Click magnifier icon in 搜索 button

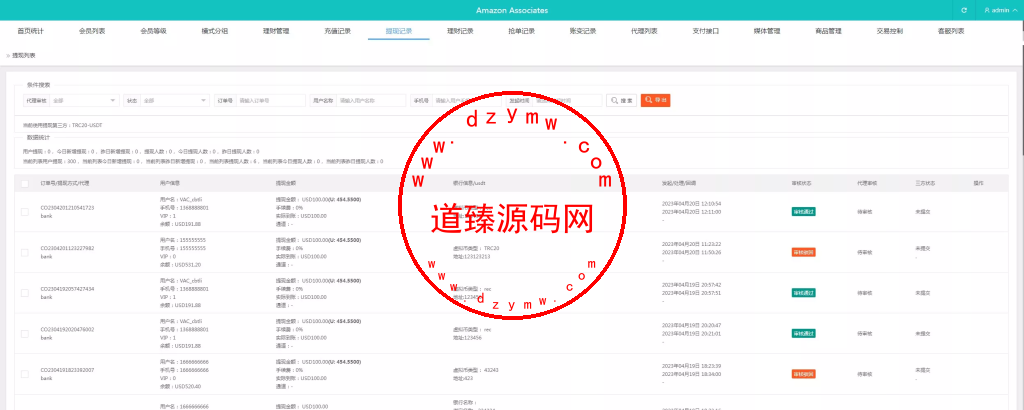pos(615,101)
